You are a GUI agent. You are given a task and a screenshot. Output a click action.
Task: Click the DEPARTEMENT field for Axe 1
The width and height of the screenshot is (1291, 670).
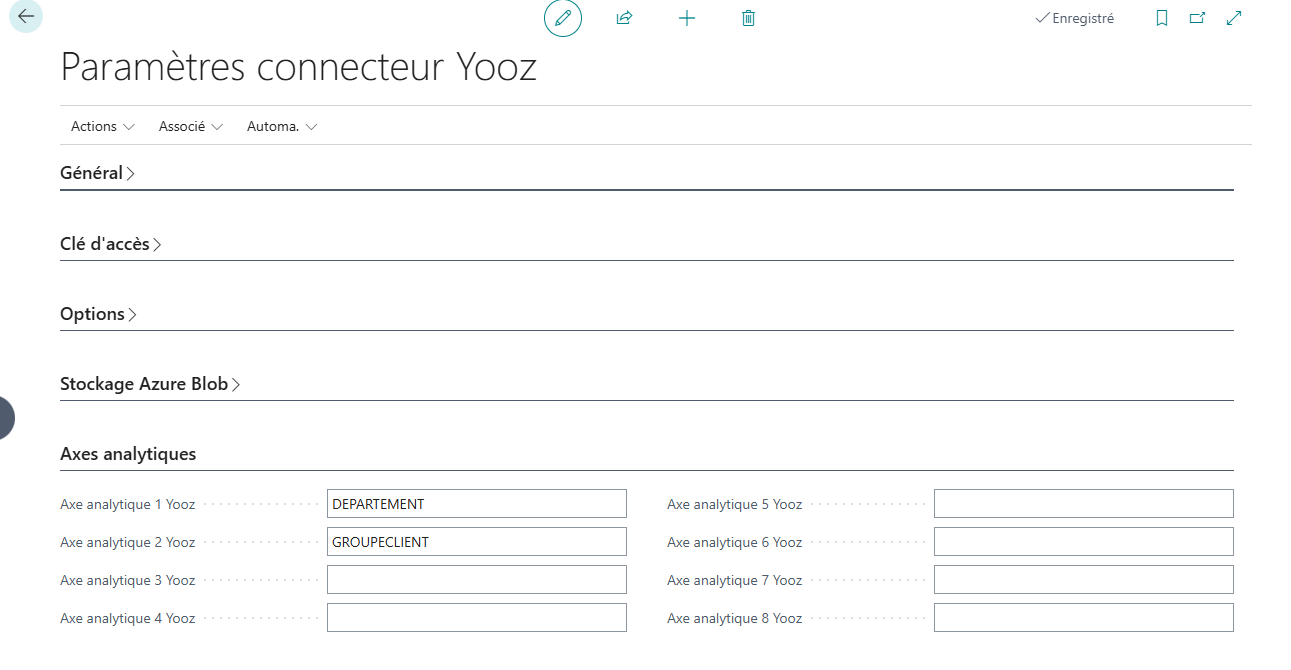(476, 504)
